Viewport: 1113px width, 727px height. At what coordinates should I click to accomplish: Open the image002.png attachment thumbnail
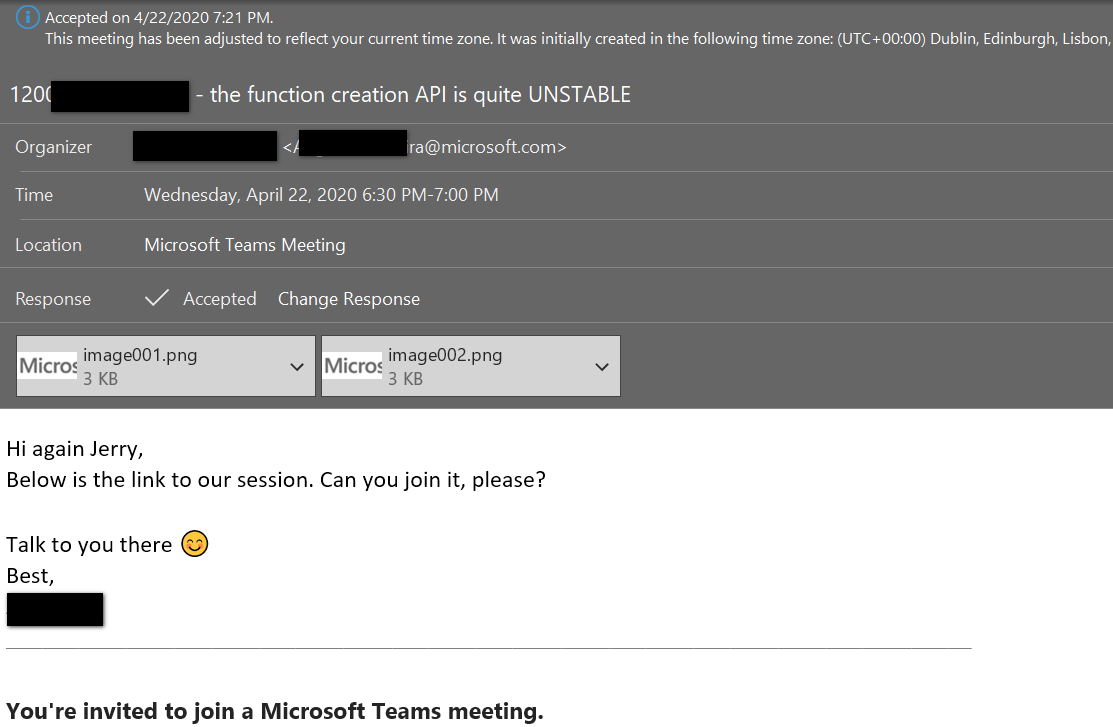coord(353,366)
